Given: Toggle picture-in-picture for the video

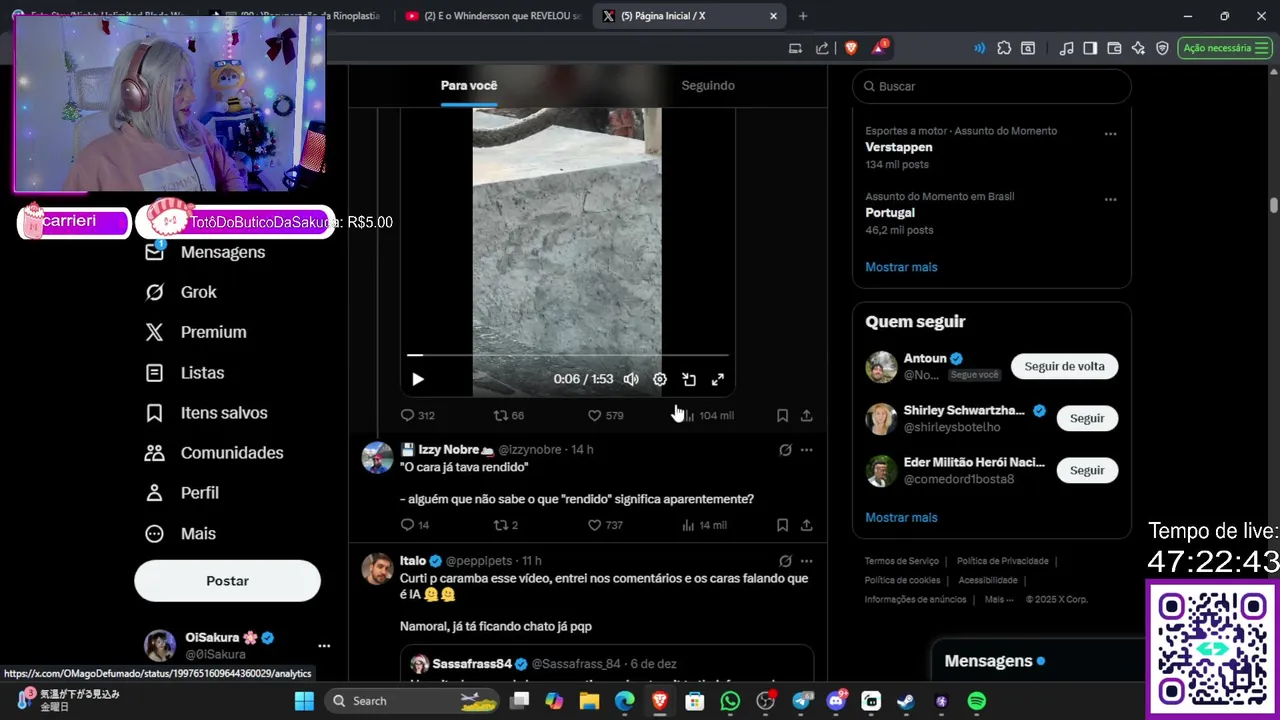Looking at the screenshot, I should [x=689, y=379].
